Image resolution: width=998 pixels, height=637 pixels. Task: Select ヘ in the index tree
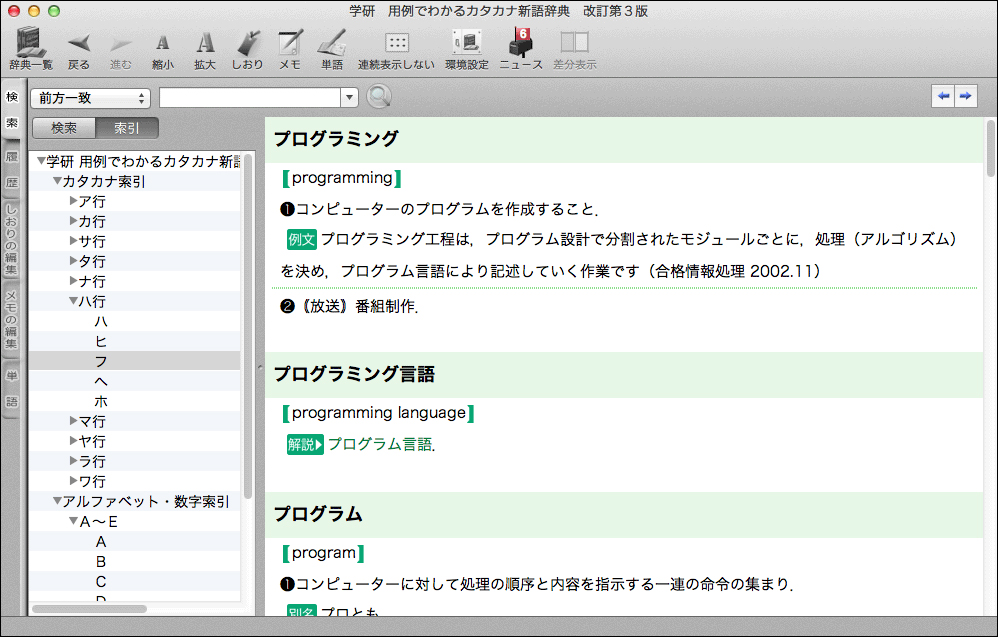(101, 381)
